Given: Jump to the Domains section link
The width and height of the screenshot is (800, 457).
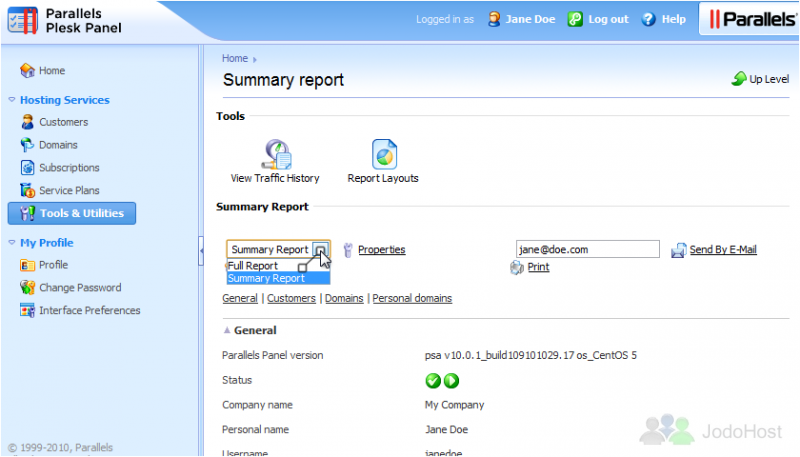Looking at the screenshot, I should coord(344,298).
